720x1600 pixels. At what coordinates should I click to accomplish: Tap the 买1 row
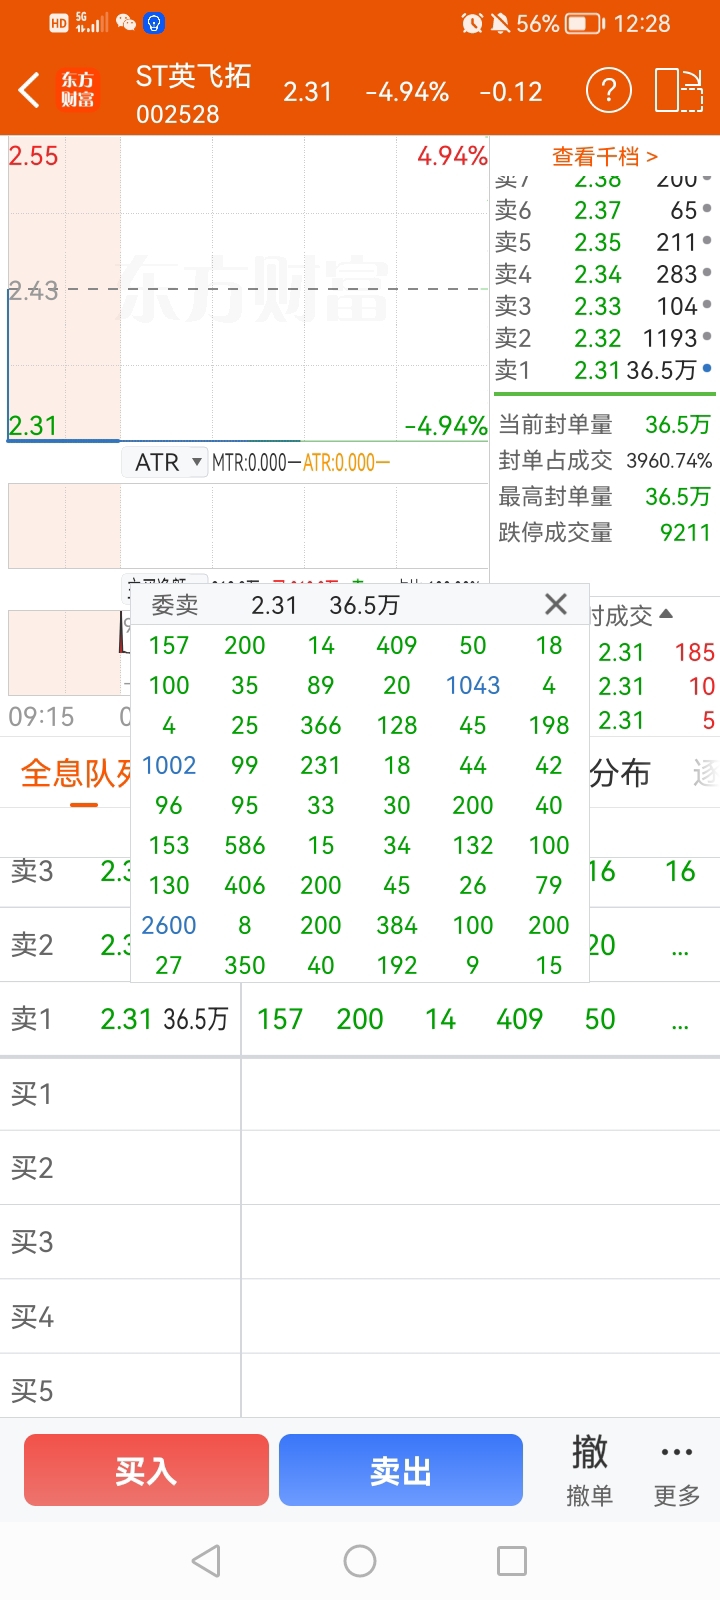(360, 1094)
